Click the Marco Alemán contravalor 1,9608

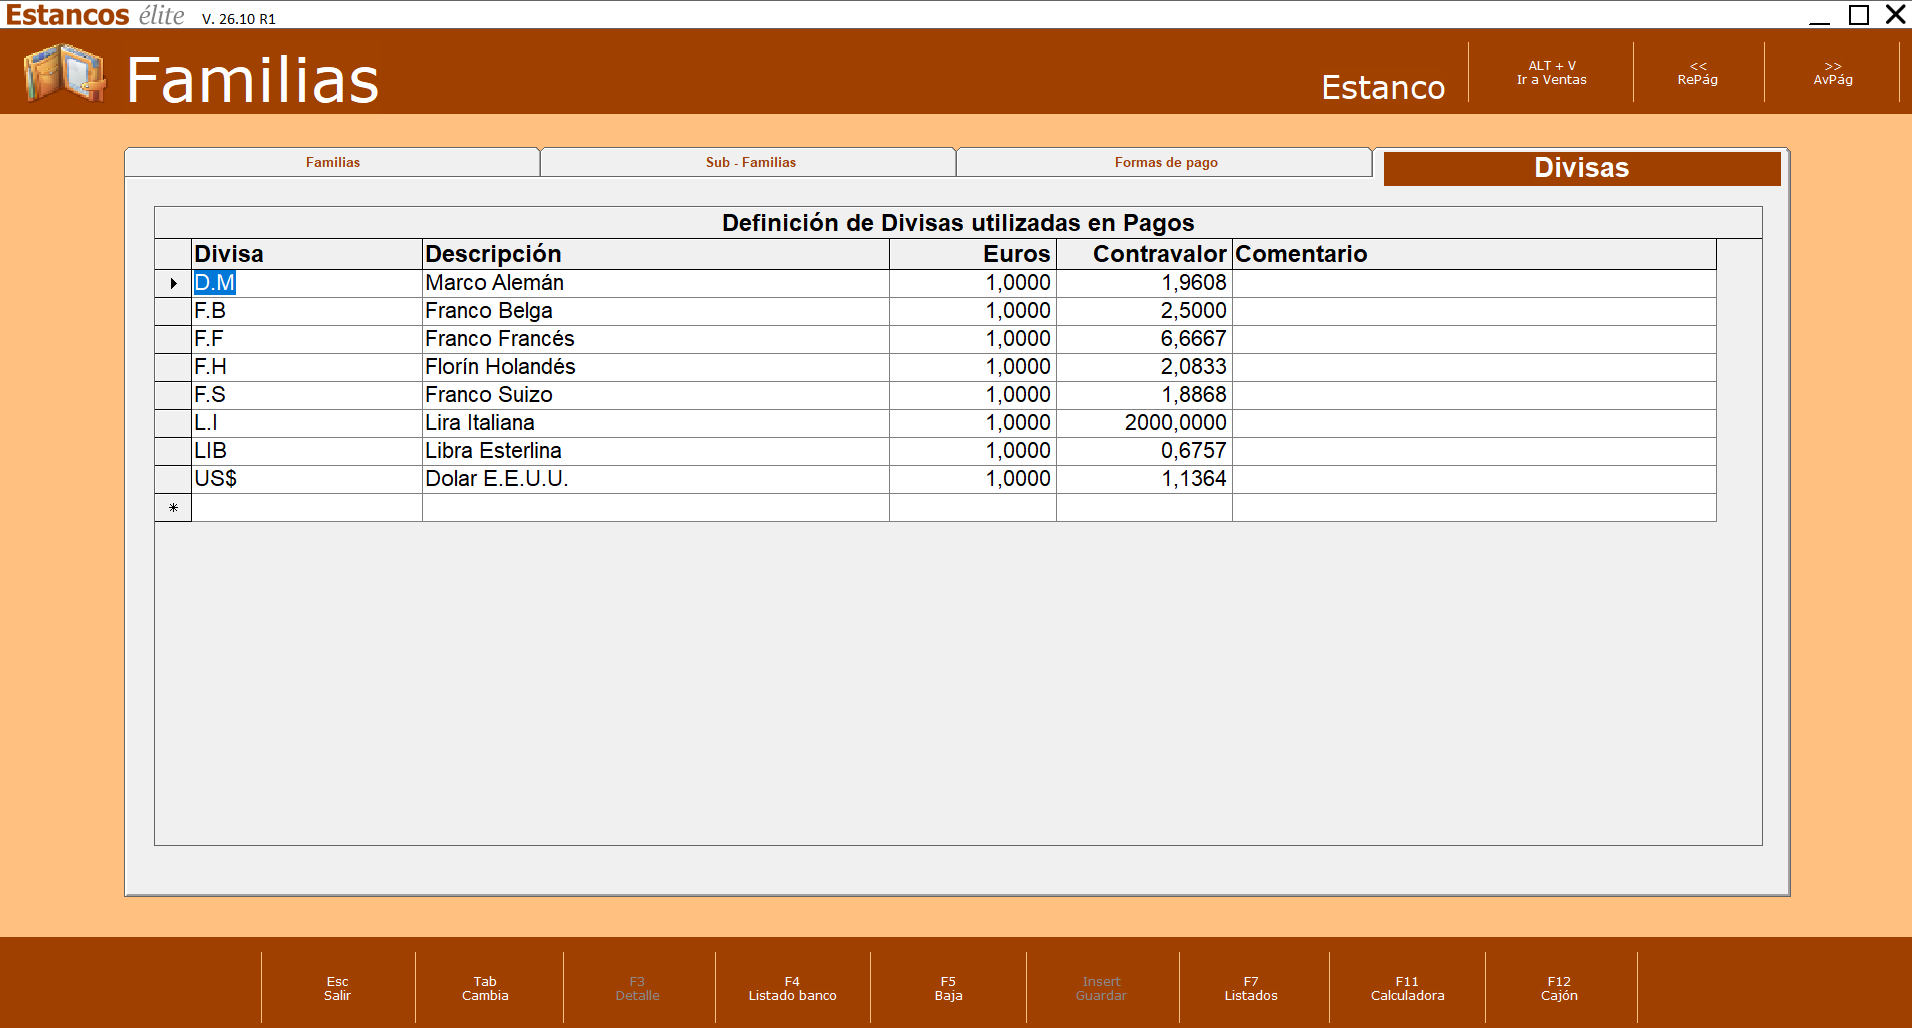tap(1144, 283)
